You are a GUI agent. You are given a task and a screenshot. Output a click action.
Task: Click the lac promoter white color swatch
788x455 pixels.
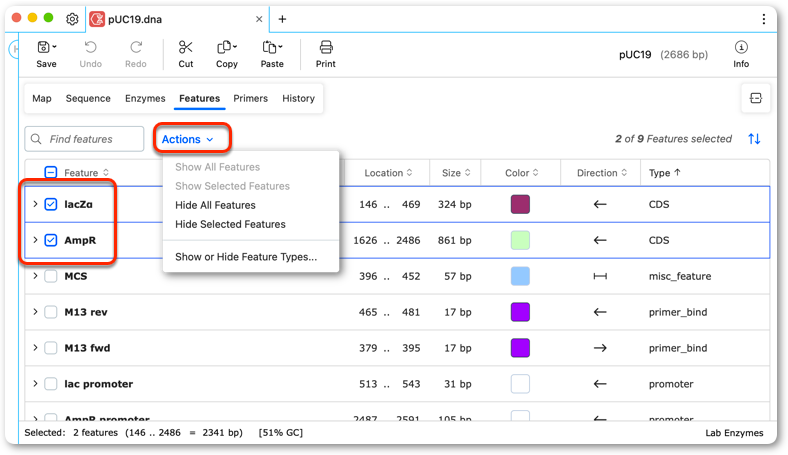click(x=520, y=384)
